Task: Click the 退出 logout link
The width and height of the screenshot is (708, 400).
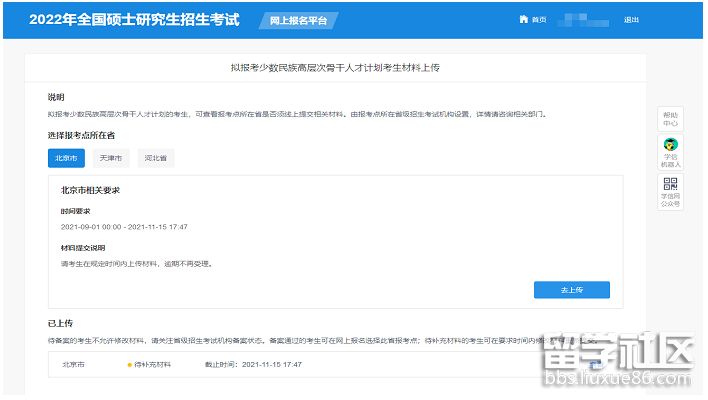Action: 631,20
